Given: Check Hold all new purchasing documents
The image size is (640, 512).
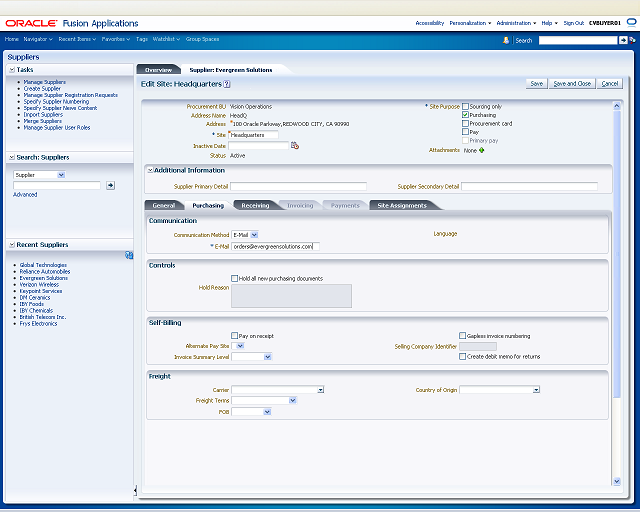Looking at the screenshot, I should click(x=234, y=278).
